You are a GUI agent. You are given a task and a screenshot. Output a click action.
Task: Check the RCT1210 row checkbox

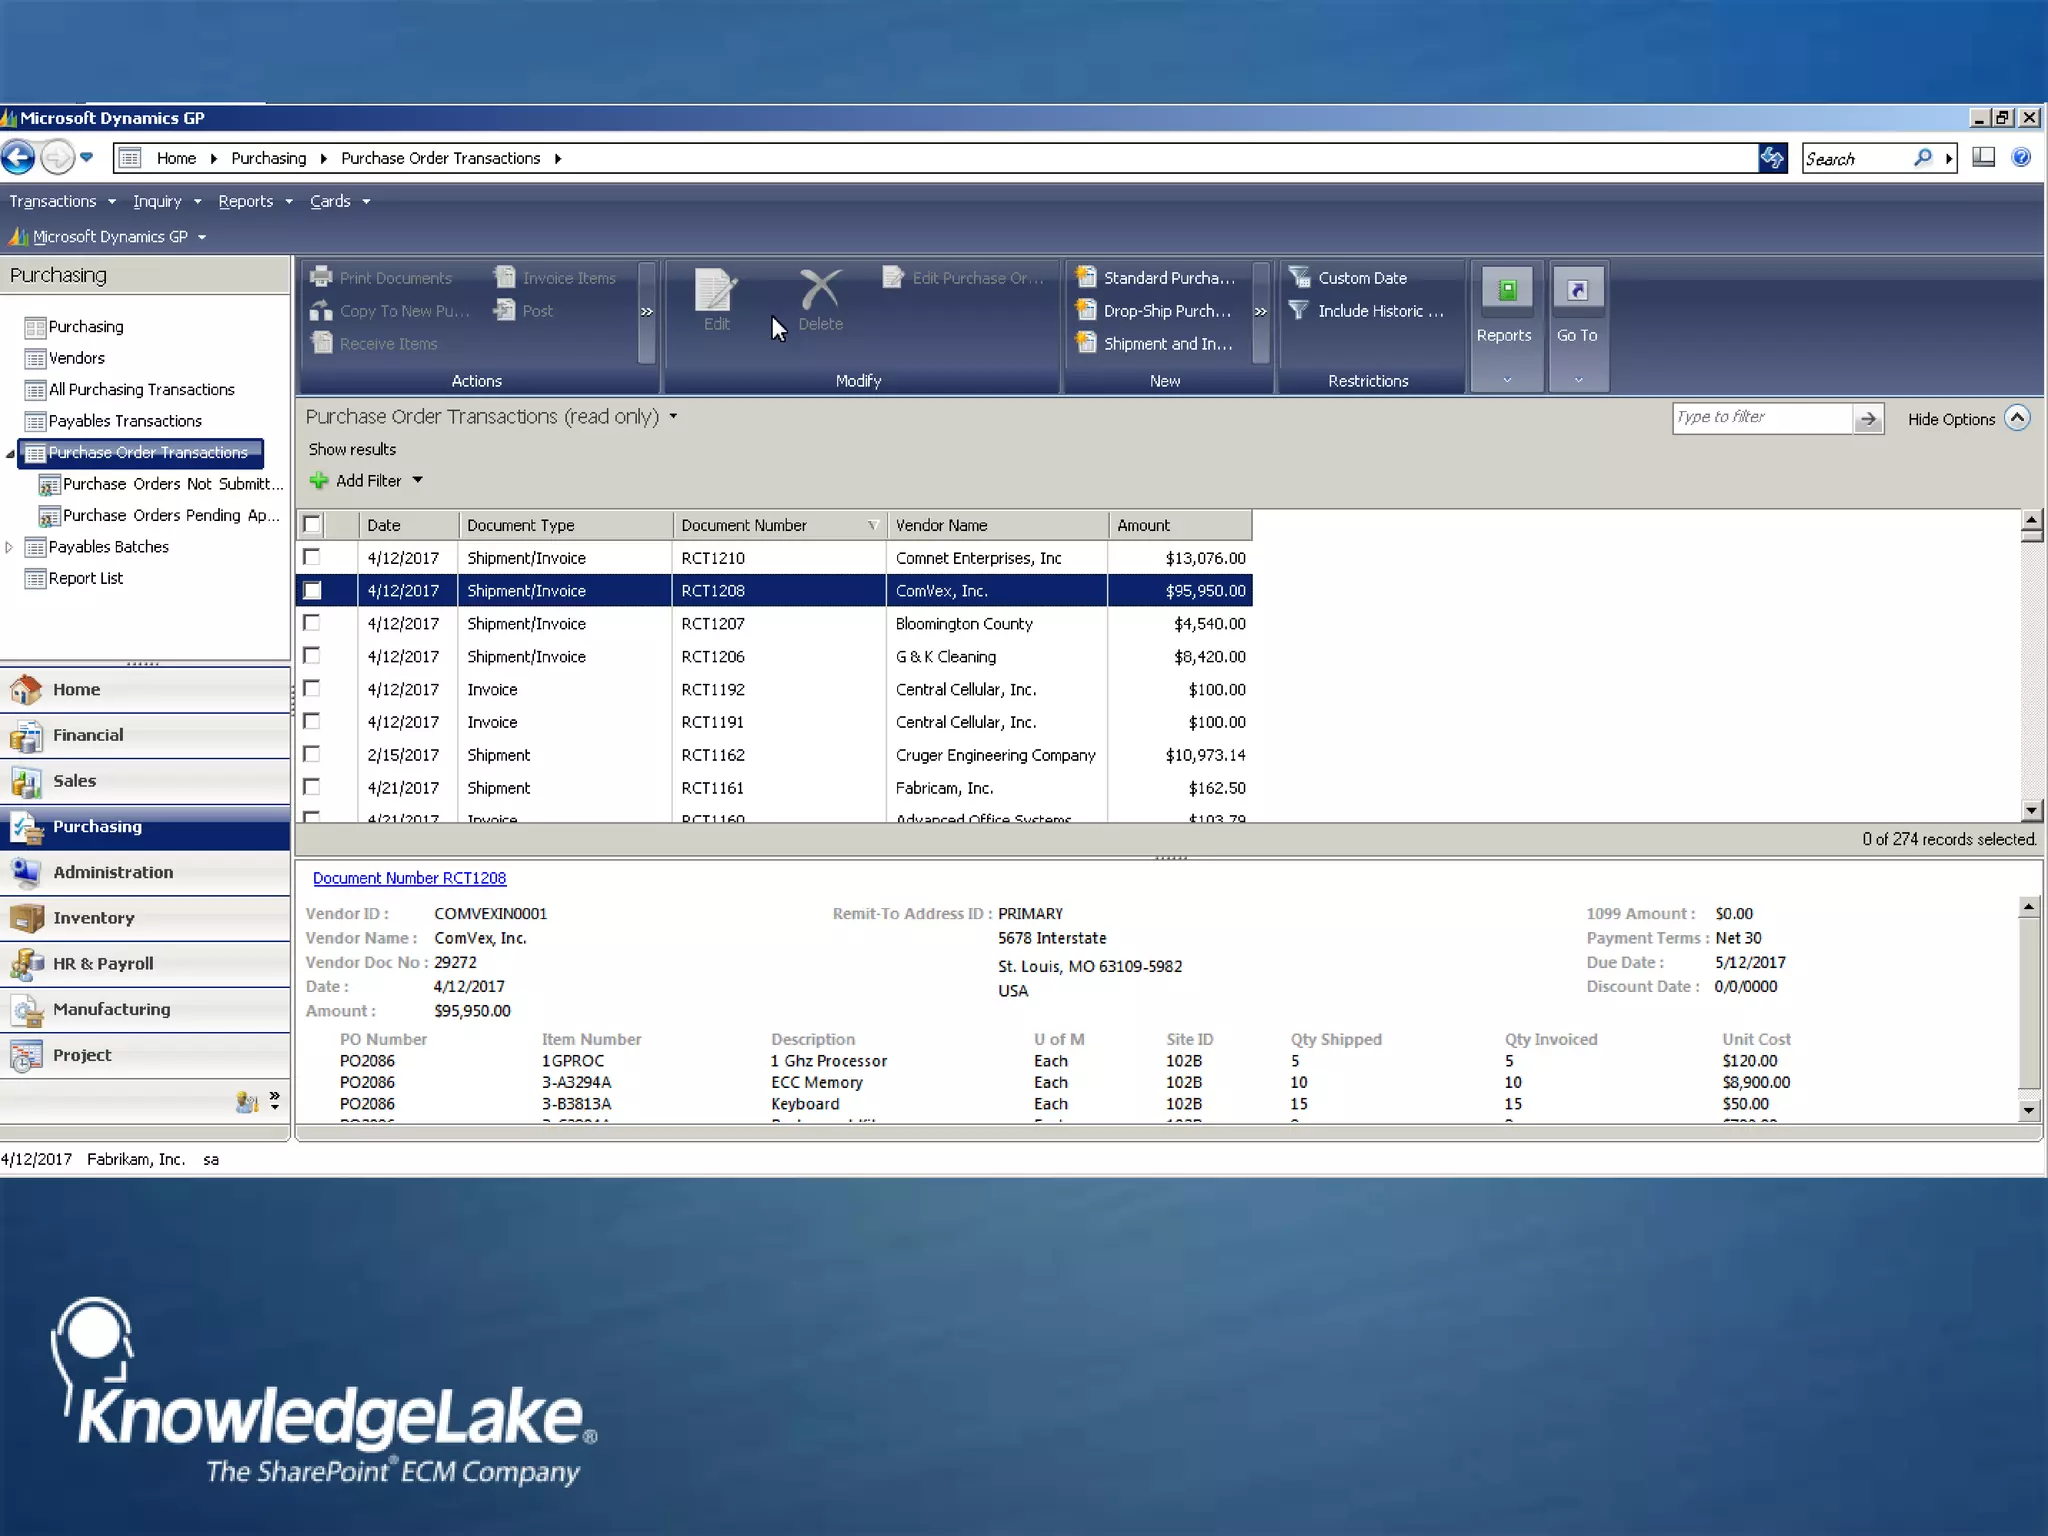pos(312,557)
